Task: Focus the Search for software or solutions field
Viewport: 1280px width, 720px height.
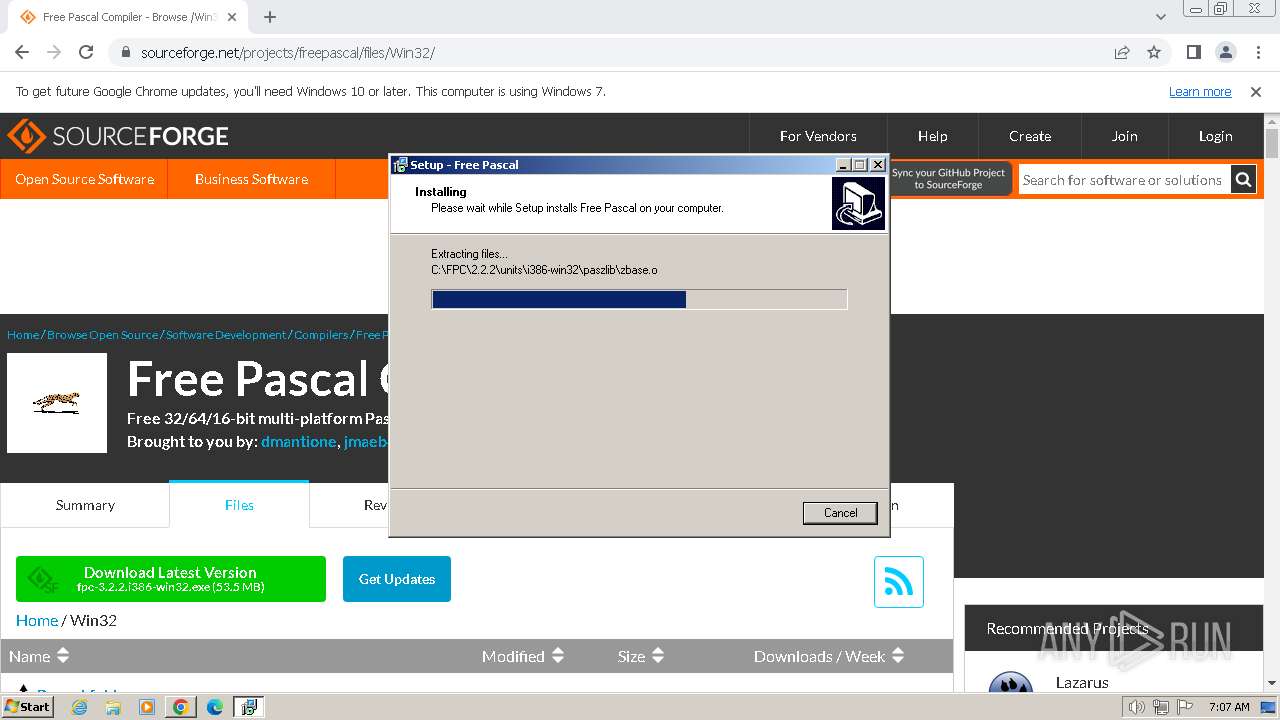Action: pyautogui.click(x=1124, y=180)
